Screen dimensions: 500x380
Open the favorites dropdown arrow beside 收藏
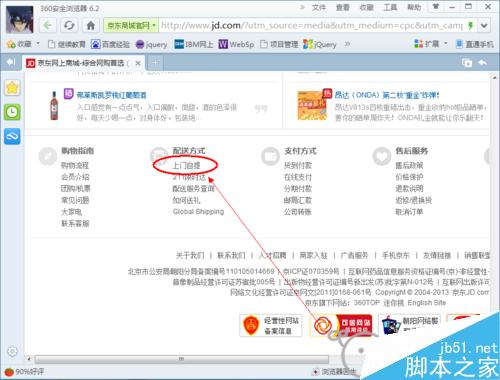click(38, 44)
